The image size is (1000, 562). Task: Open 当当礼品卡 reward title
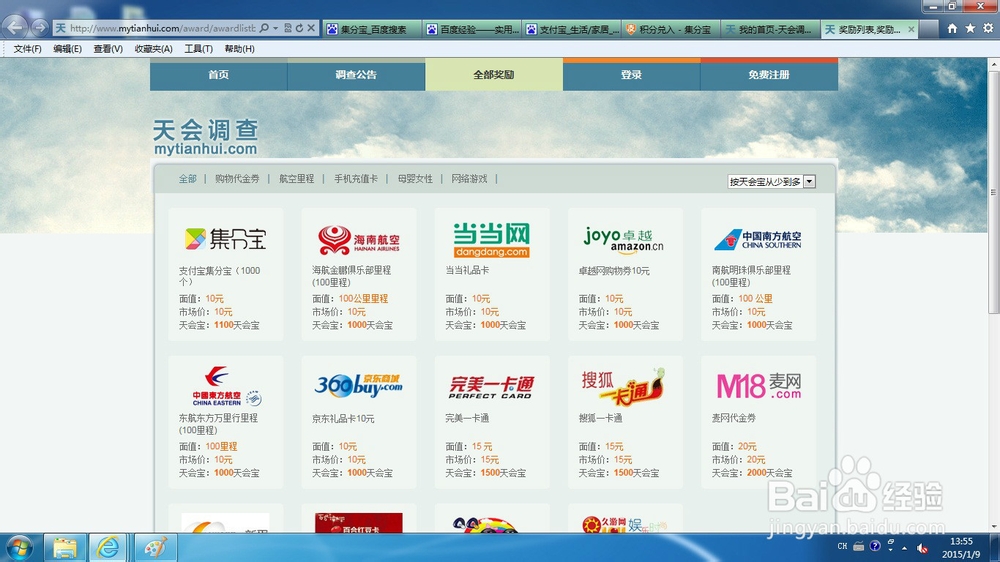pos(467,270)
